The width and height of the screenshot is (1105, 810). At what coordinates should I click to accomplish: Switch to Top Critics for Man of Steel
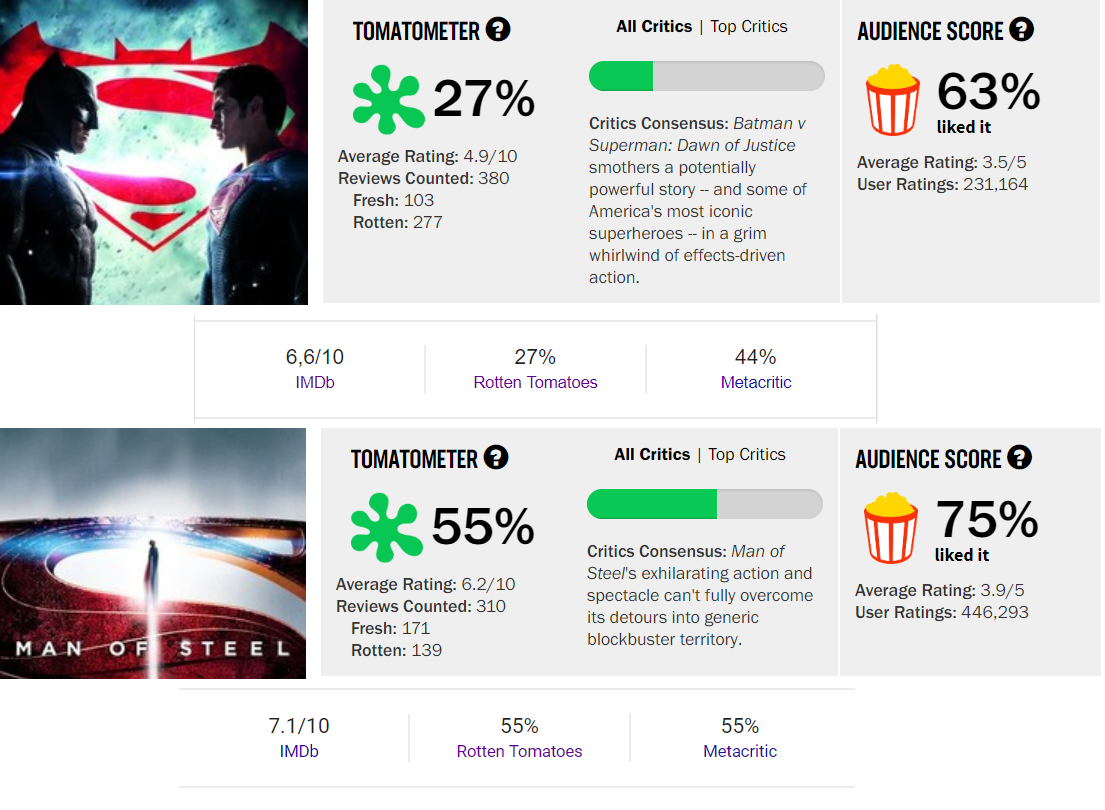746,455
